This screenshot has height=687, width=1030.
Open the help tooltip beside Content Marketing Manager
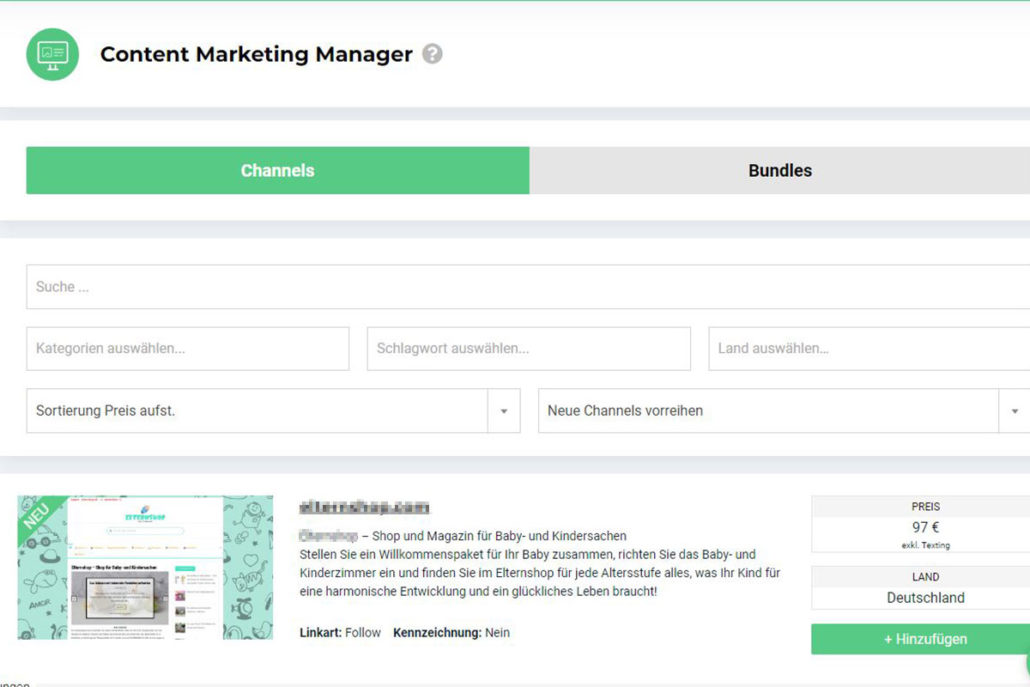(432, 55)
